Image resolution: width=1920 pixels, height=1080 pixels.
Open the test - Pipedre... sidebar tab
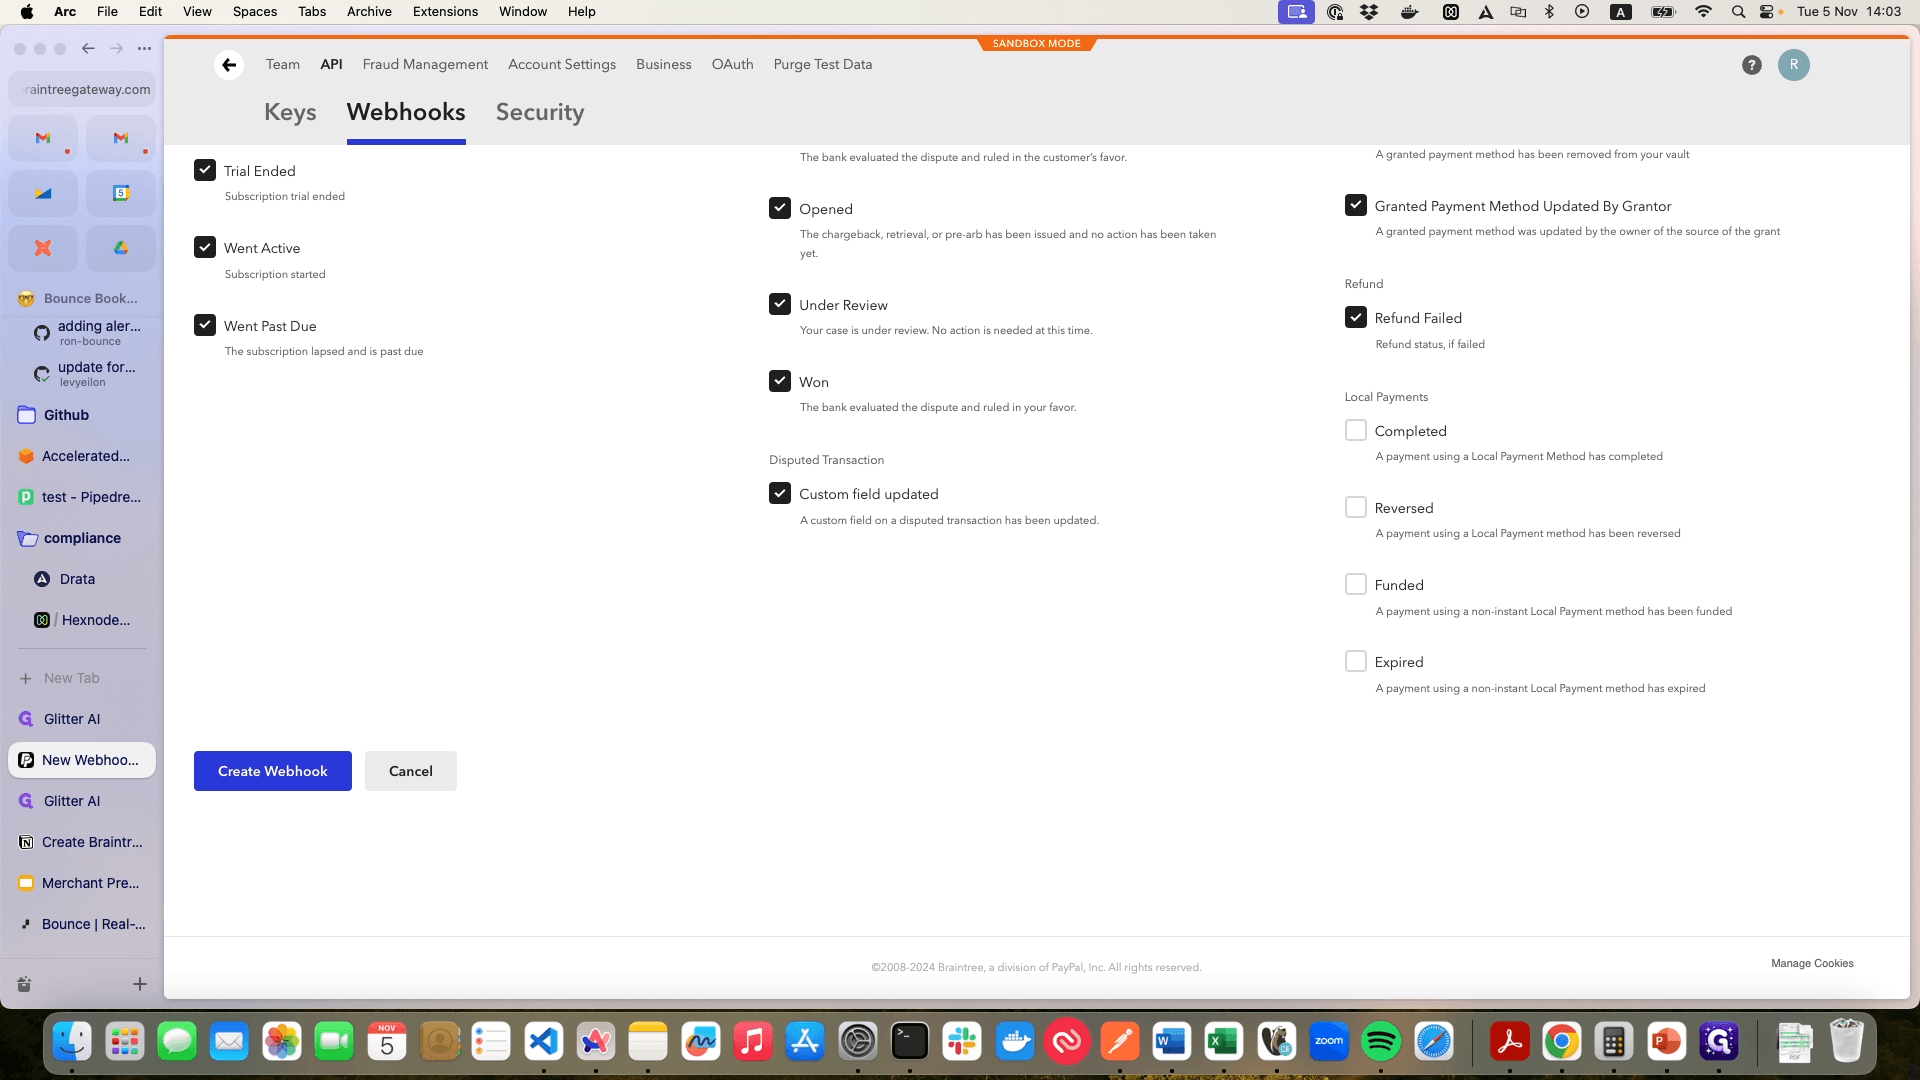pyautogui.click(x=82, y=497)
